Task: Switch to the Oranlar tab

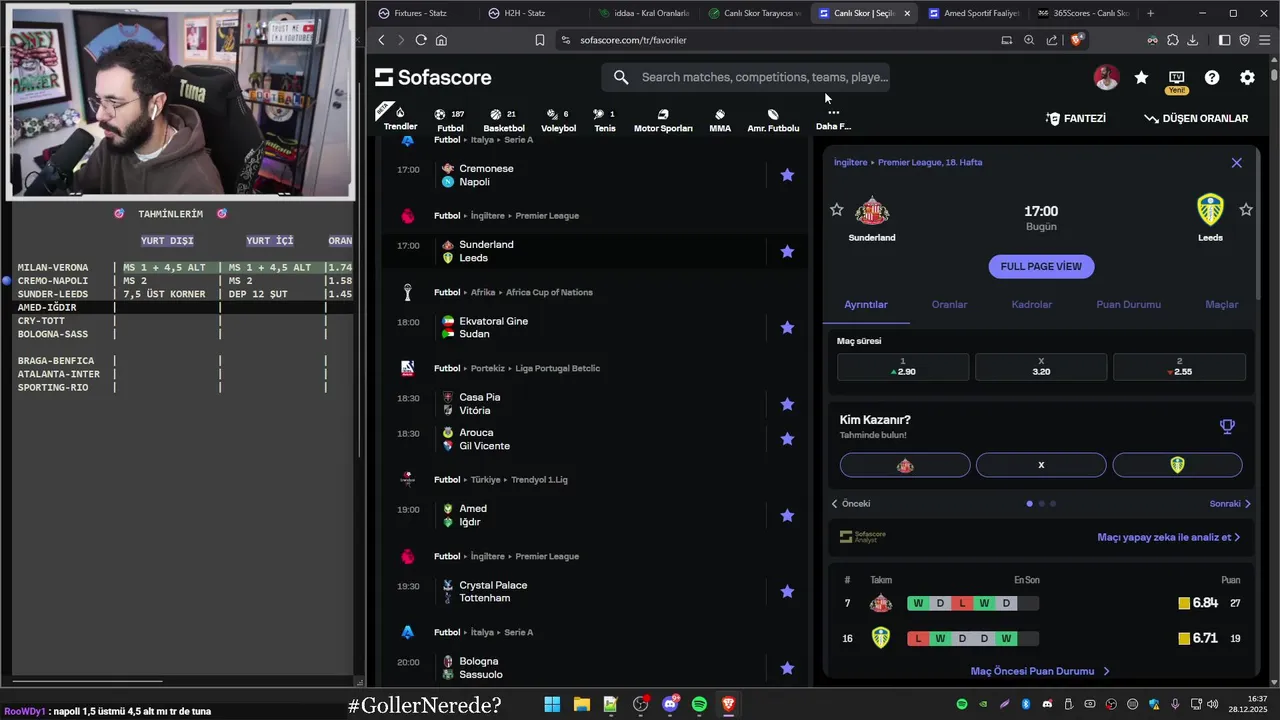Action: tap(949, 304)
